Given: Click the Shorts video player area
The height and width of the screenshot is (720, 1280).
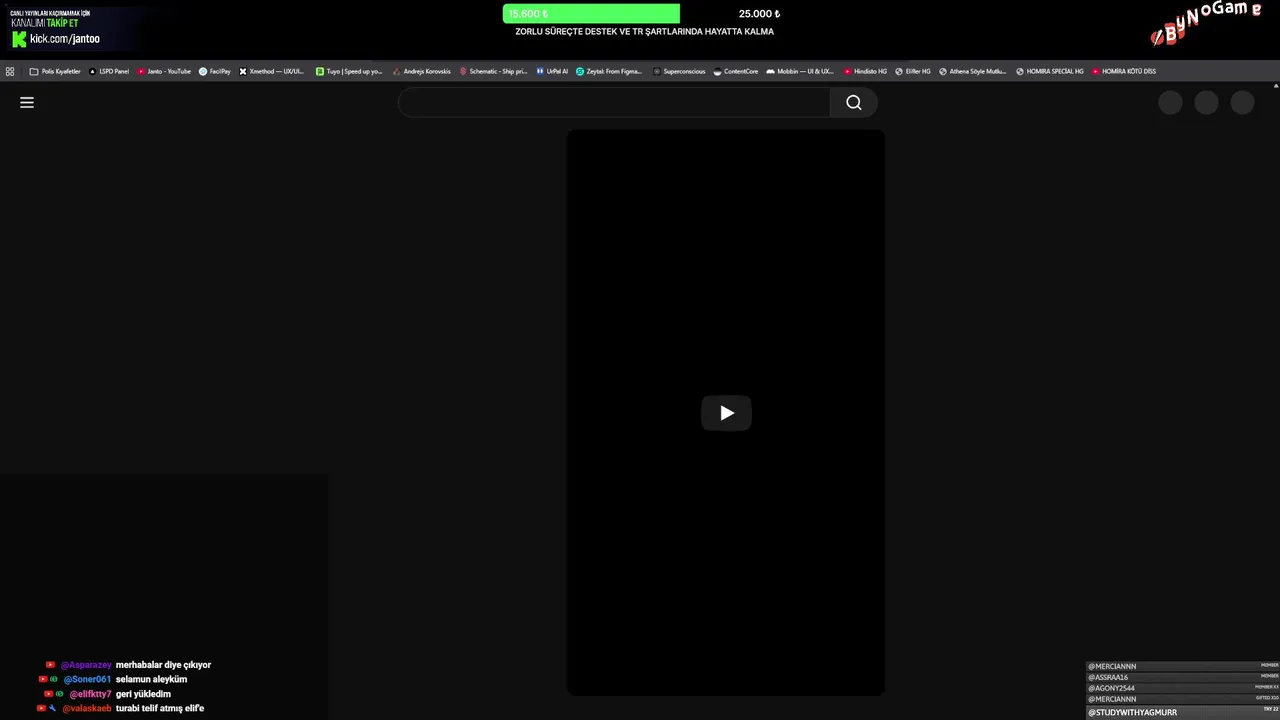Looking at the screenshot, I should click(726, 412).
